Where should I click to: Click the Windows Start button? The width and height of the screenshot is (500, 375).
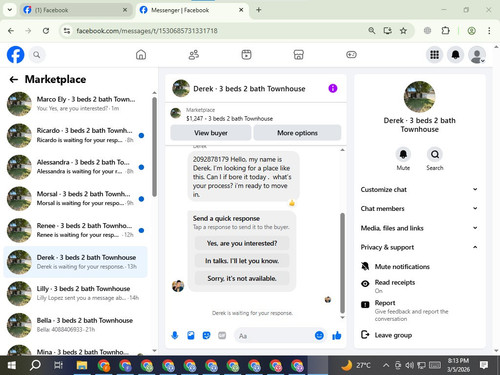point(12,365)
